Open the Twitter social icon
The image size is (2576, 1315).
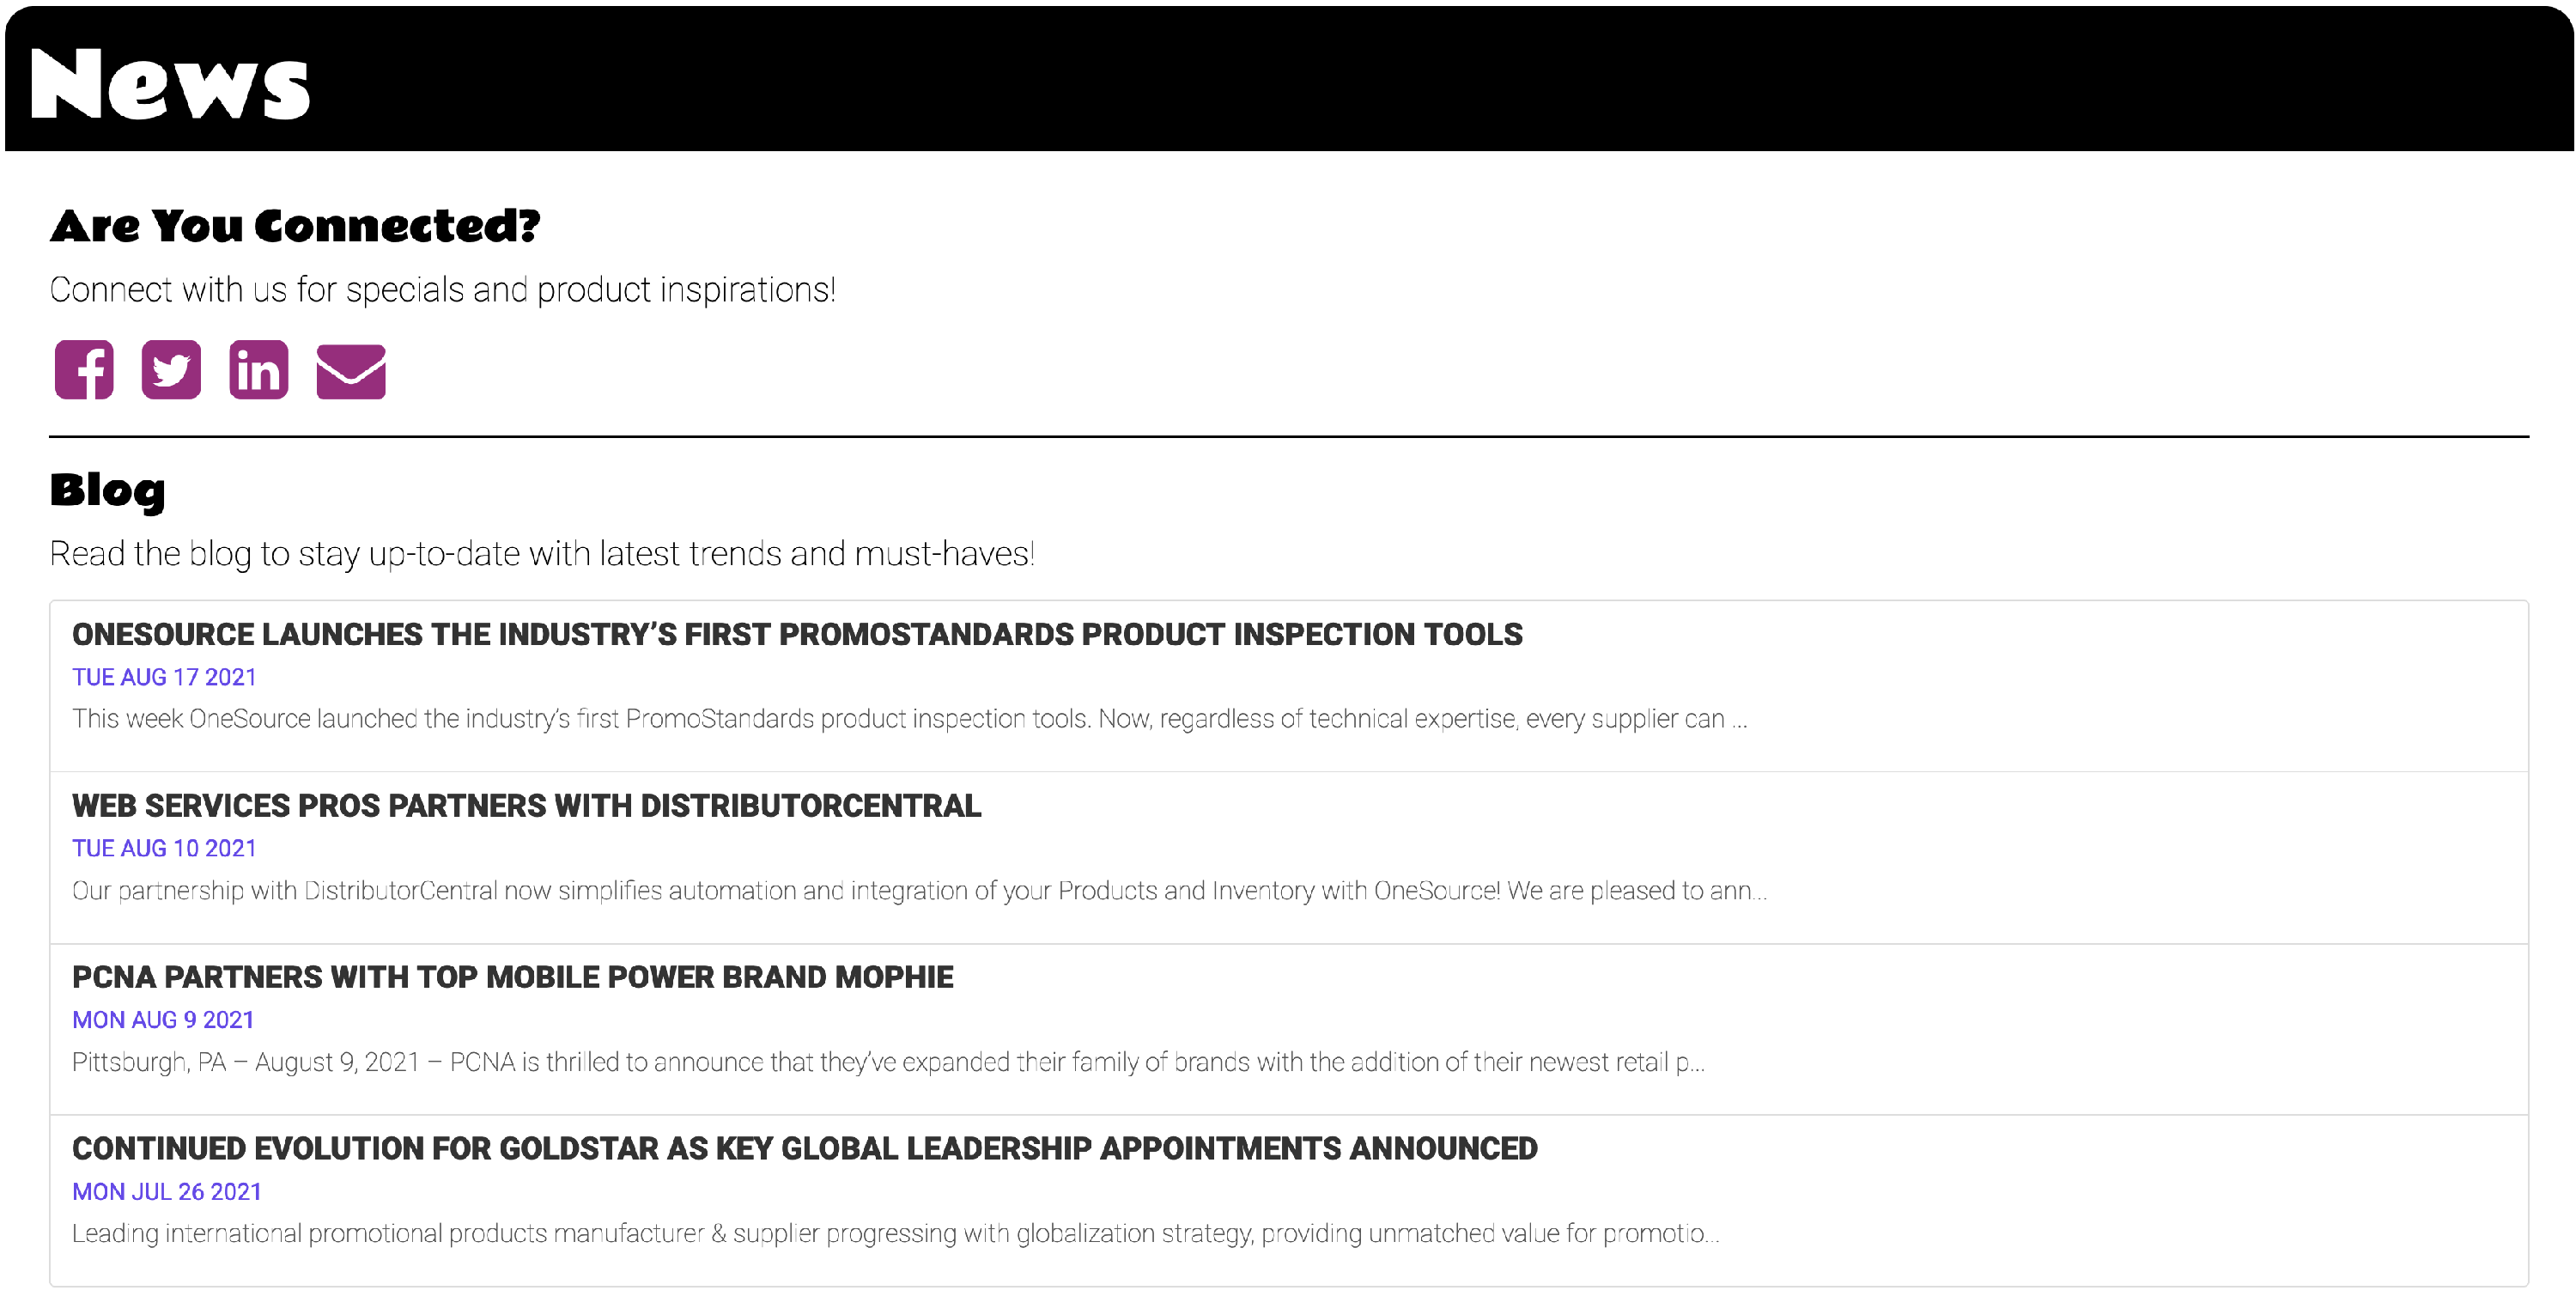(x=171, y=370)
